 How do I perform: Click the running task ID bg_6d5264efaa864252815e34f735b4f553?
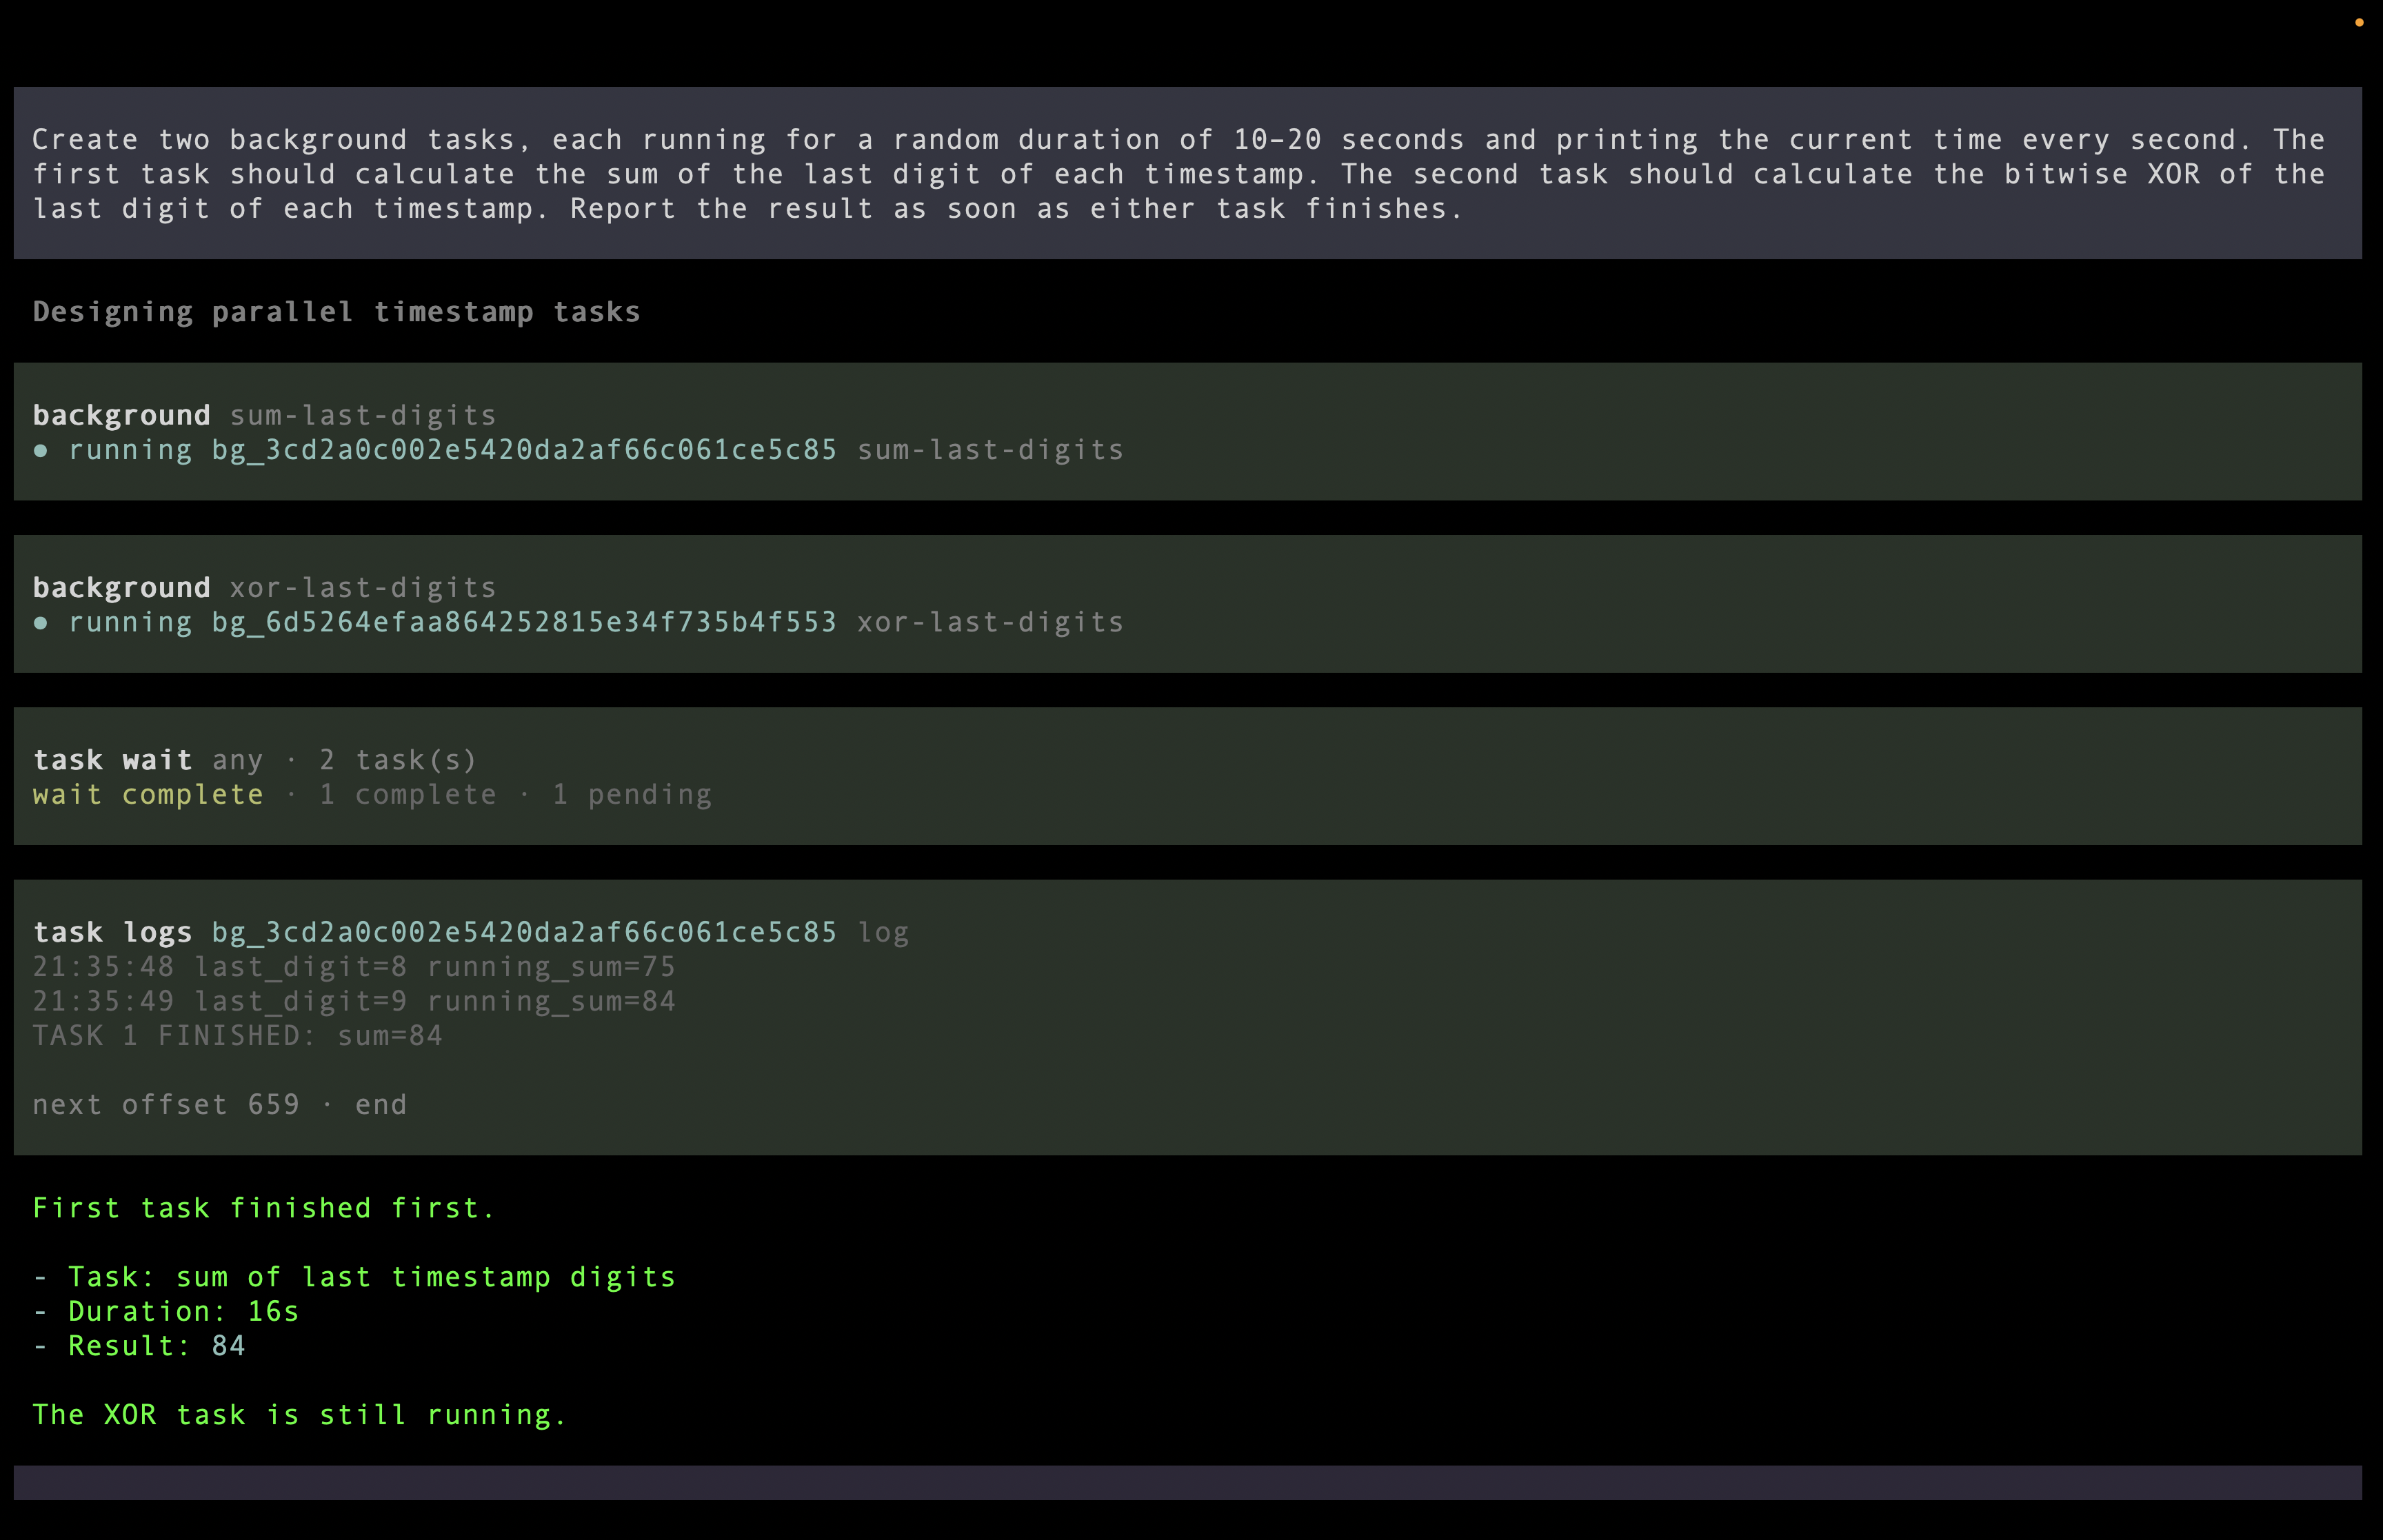point(523,622)
